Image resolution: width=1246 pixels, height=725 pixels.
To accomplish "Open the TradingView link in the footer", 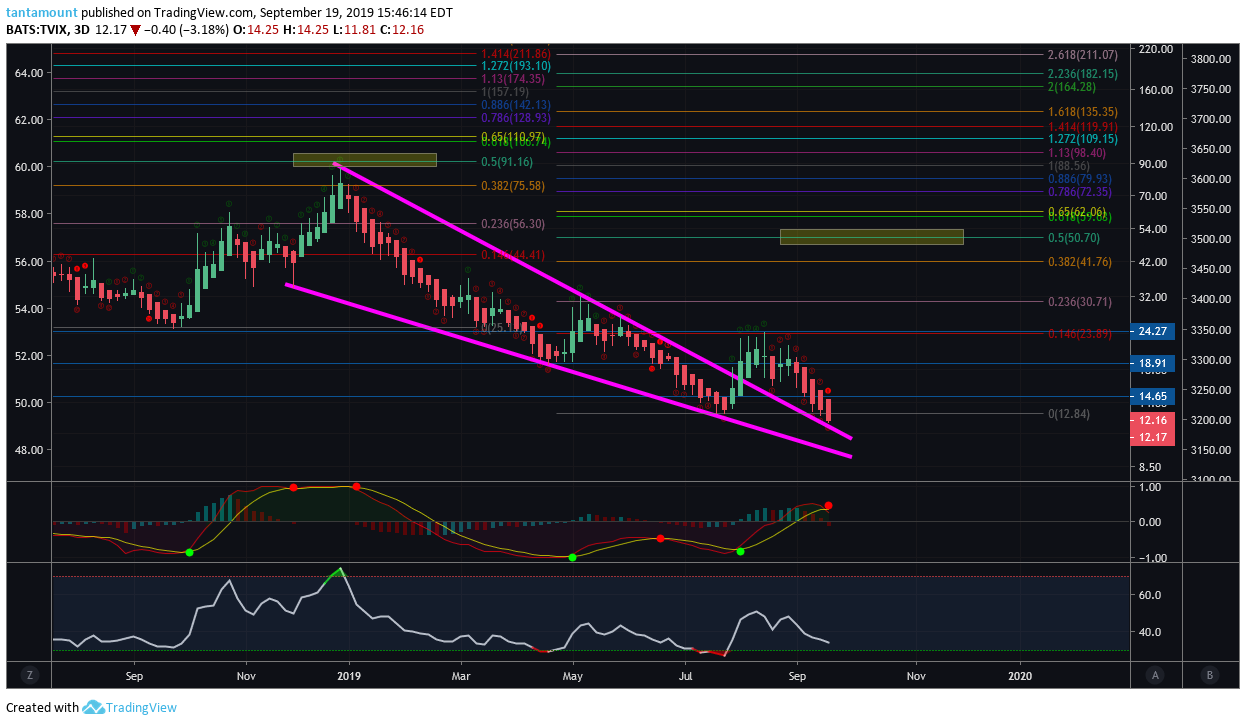I will click(x=140, y=707).
